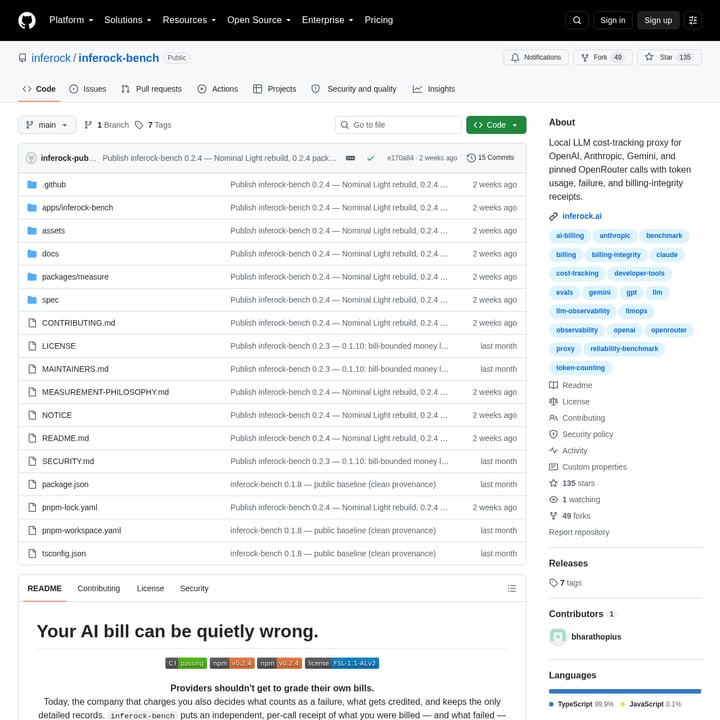Click the CI passing badge

pyautogui.click(x=186, y=663)
